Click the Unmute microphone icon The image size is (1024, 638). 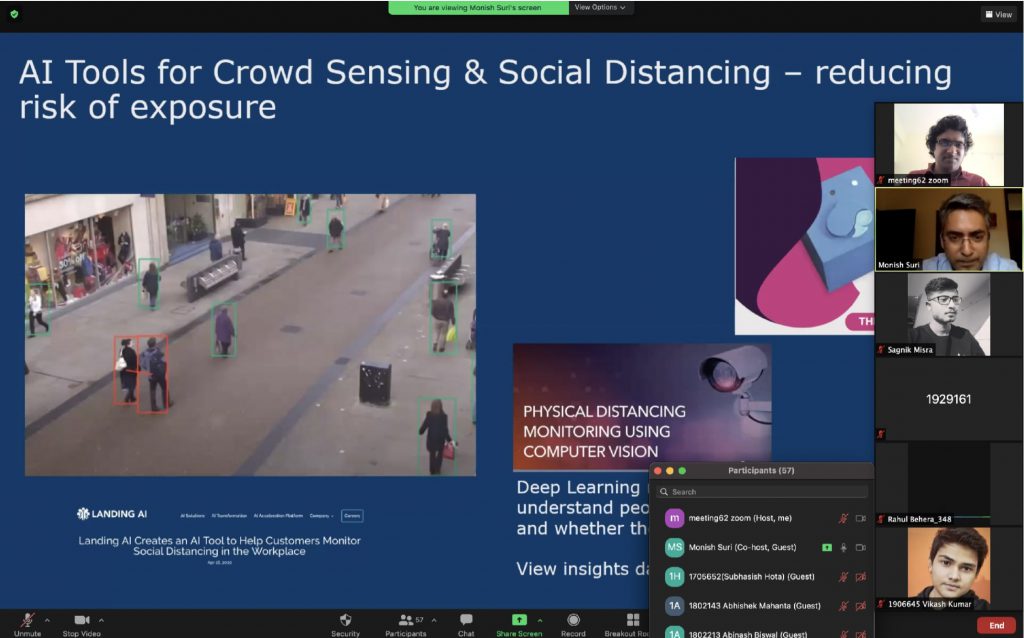(27, 620)
